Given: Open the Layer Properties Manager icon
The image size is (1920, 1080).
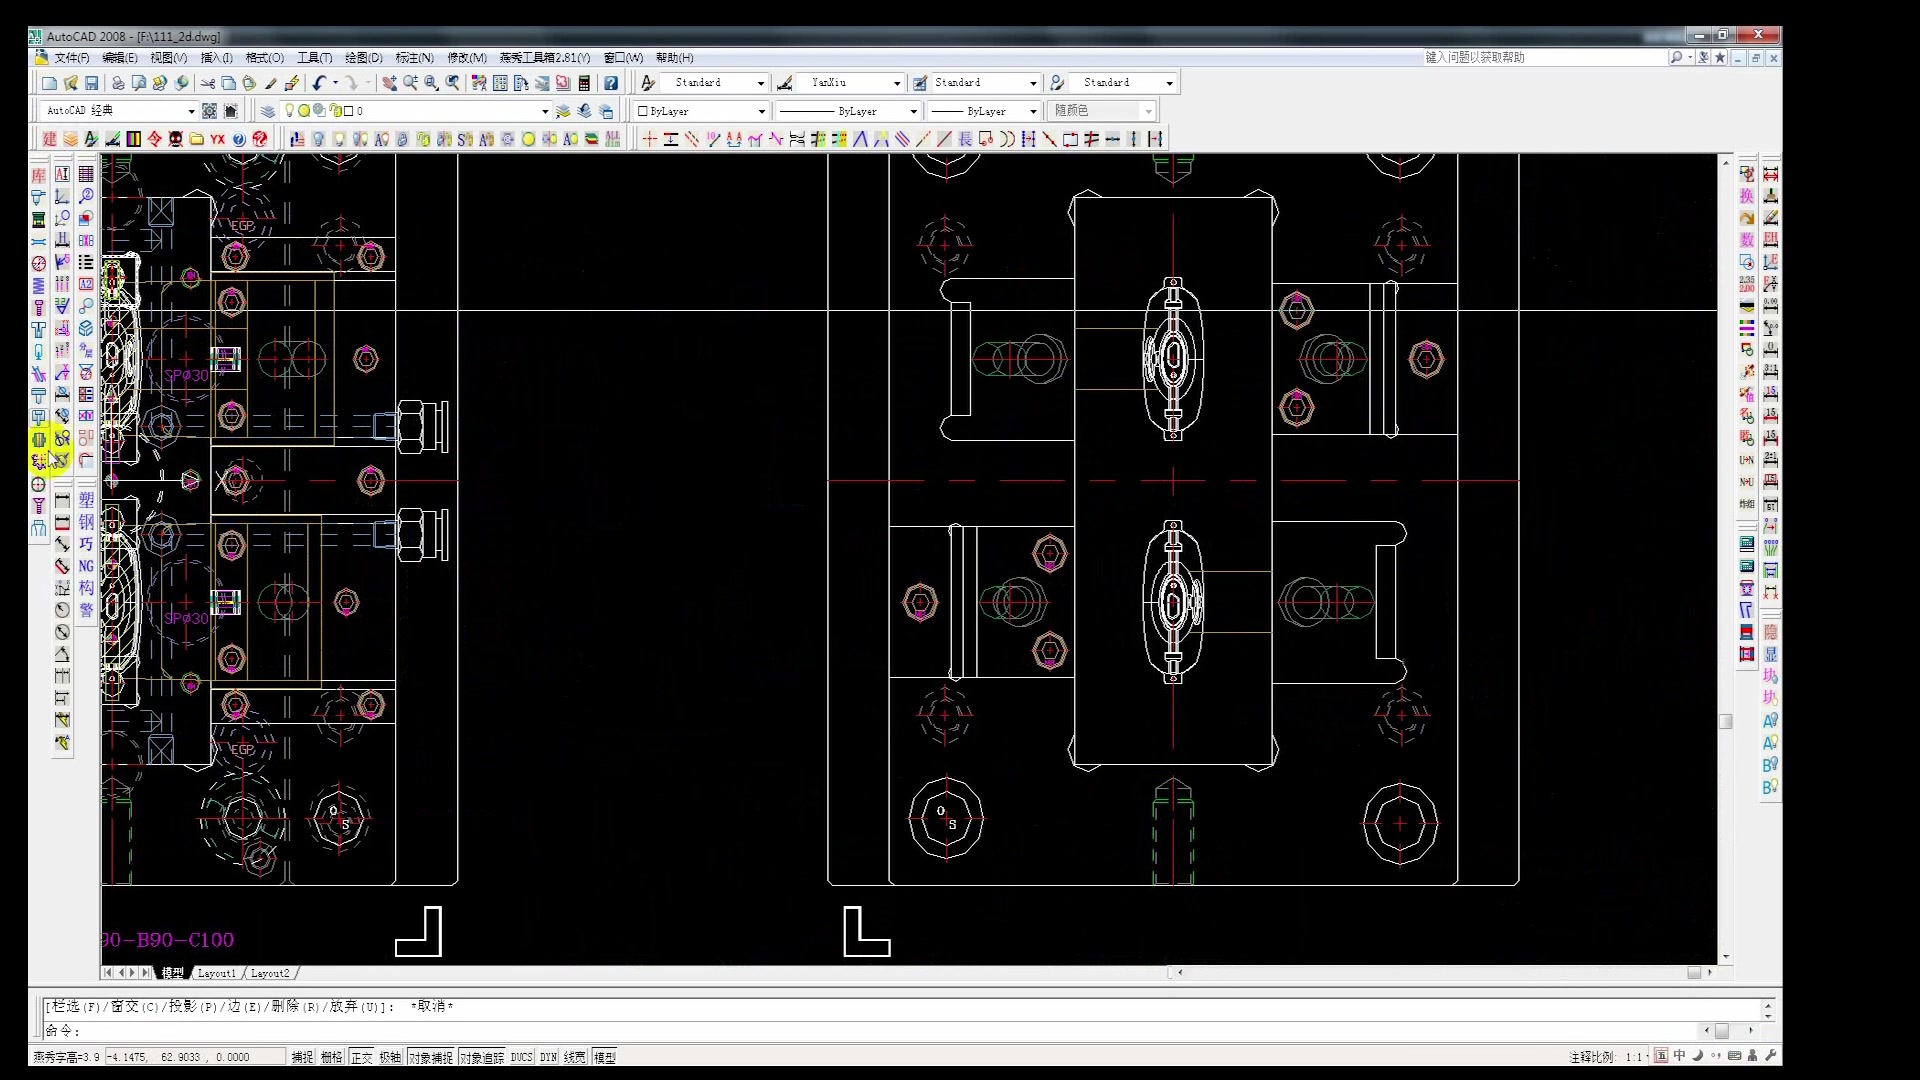Looking at the screenshot, I should pyautogui.click(x=267, y=111).
